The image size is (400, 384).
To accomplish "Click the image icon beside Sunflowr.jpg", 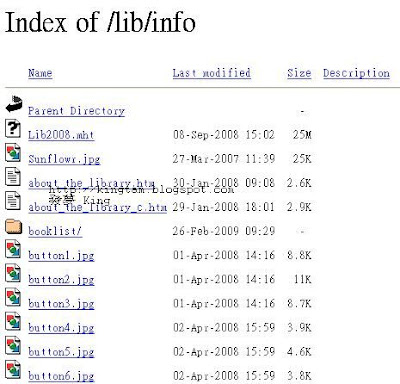I will tap(13, 153).
